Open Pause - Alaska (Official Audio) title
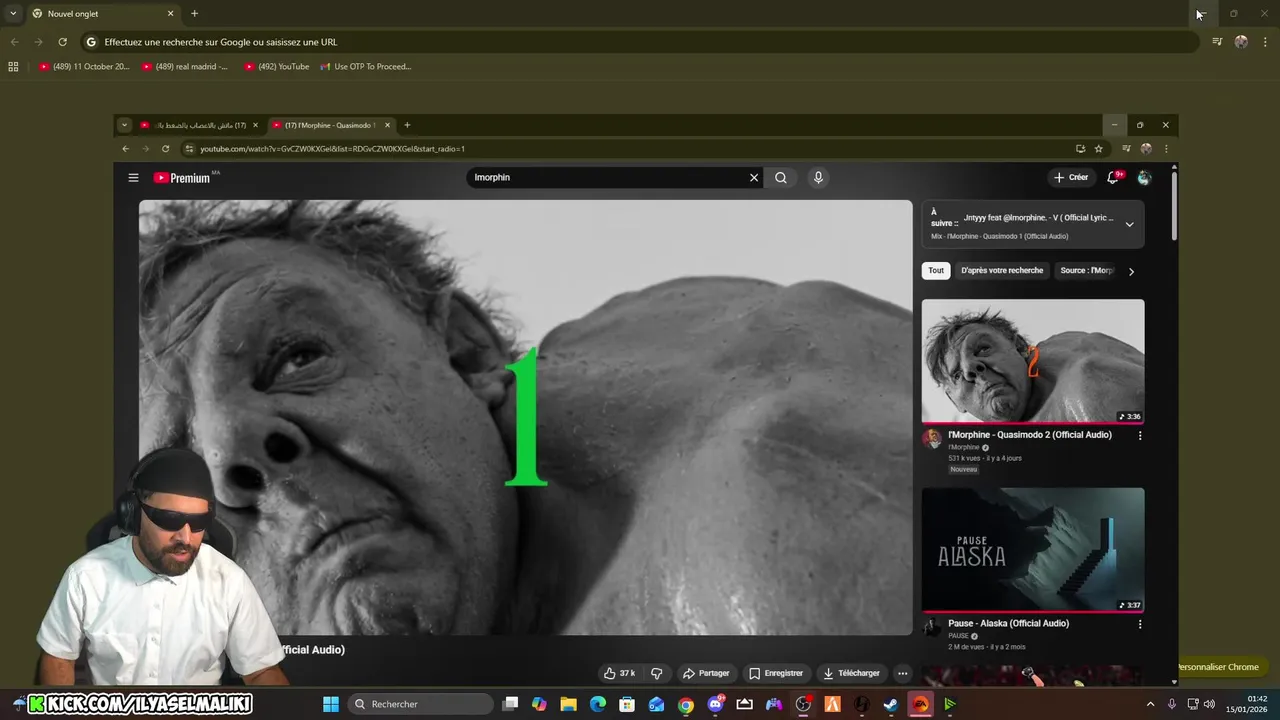Image resolution: width=1280 pixels, height=720 pixels. pyautogui.click(x=1008, y=624)
